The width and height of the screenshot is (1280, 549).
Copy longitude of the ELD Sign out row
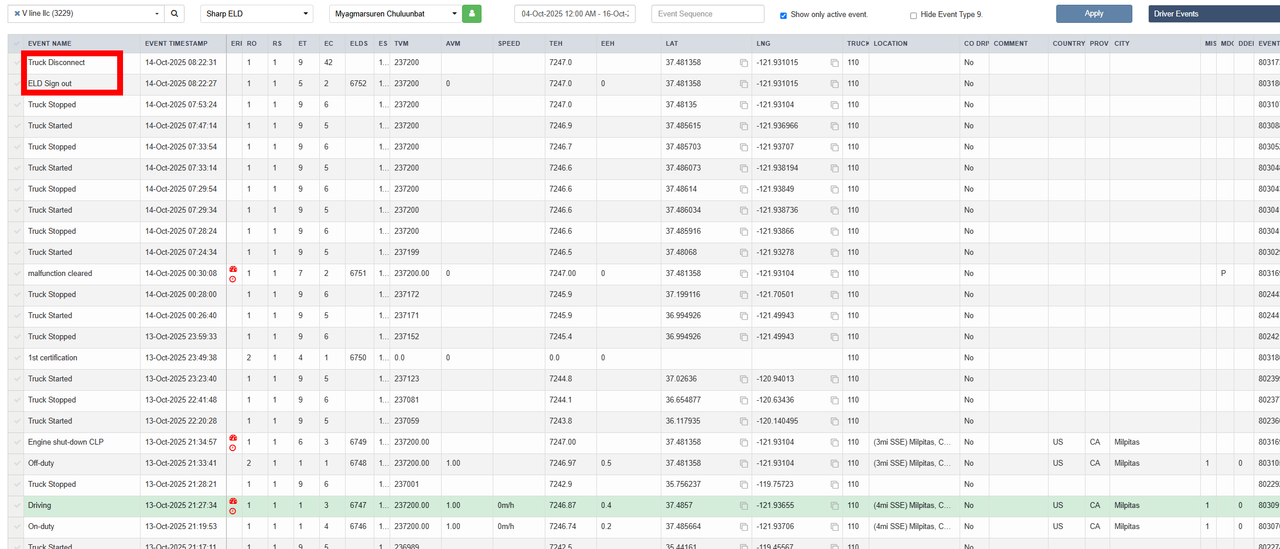pos(835,84)
